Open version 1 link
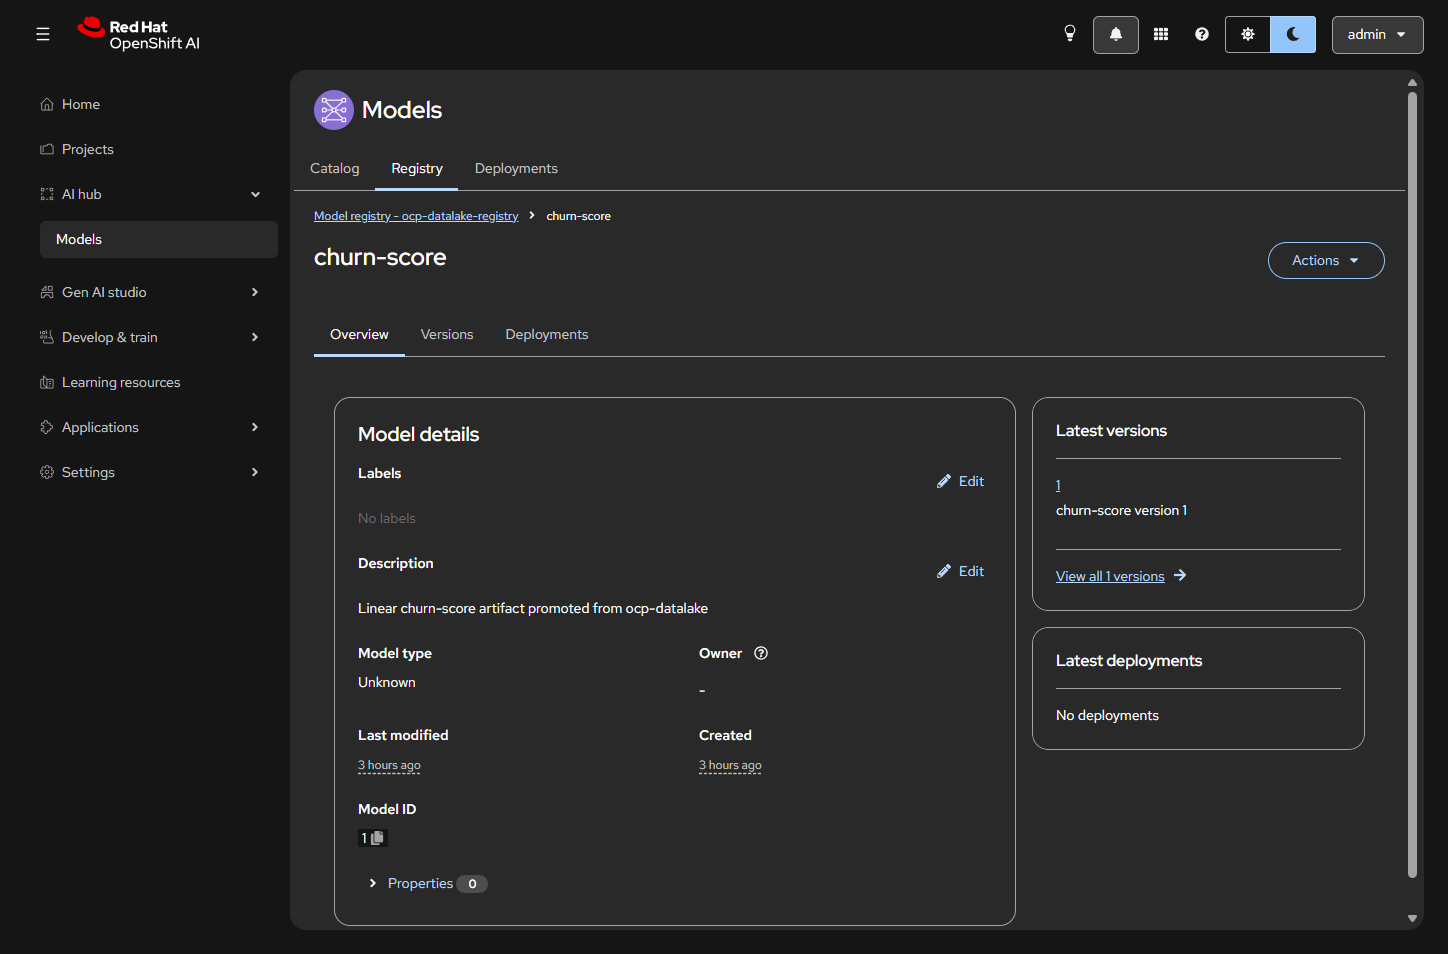This screenshot has height=954, width=1448. click(x=1058, y=485)
